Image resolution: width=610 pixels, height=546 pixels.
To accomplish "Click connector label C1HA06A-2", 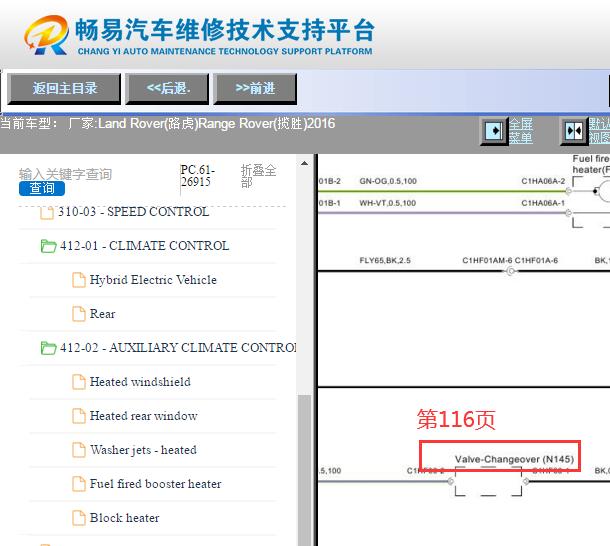I will click(543, 181).
